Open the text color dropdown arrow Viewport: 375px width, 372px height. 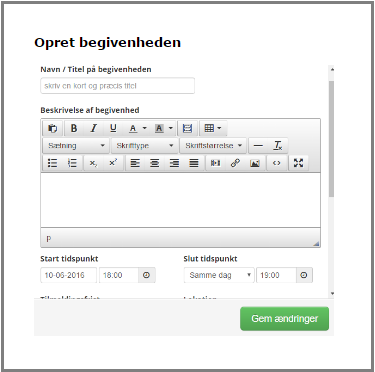tap(145, 128)
